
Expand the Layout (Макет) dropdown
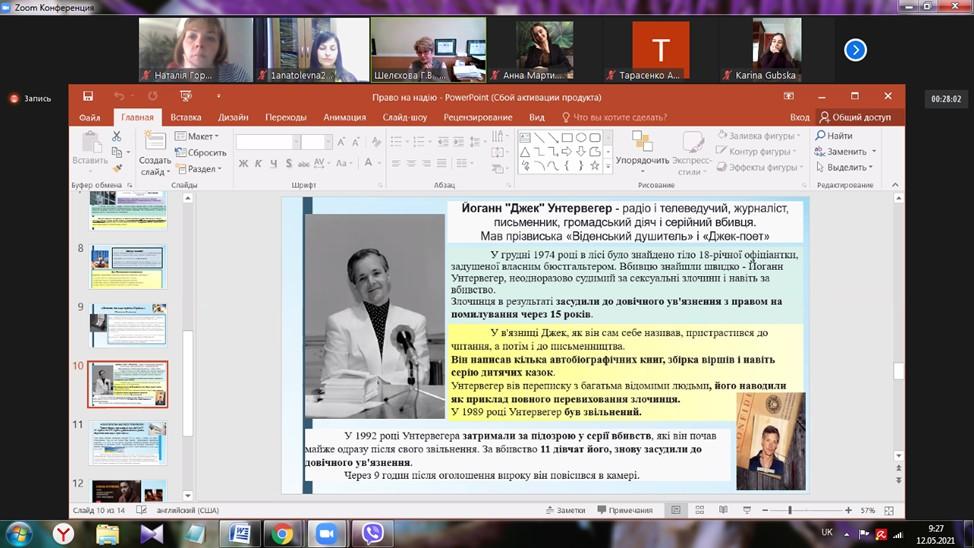(198, 136)
